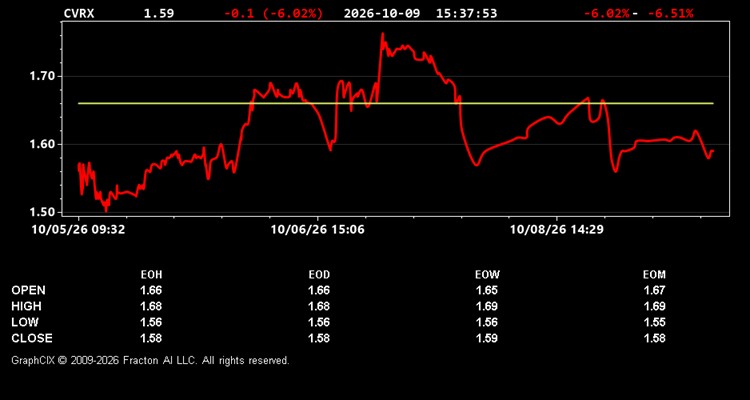Viewport: 750px width, 400px height.
Task: Select the date 2026-10-09
Action: 382,13
